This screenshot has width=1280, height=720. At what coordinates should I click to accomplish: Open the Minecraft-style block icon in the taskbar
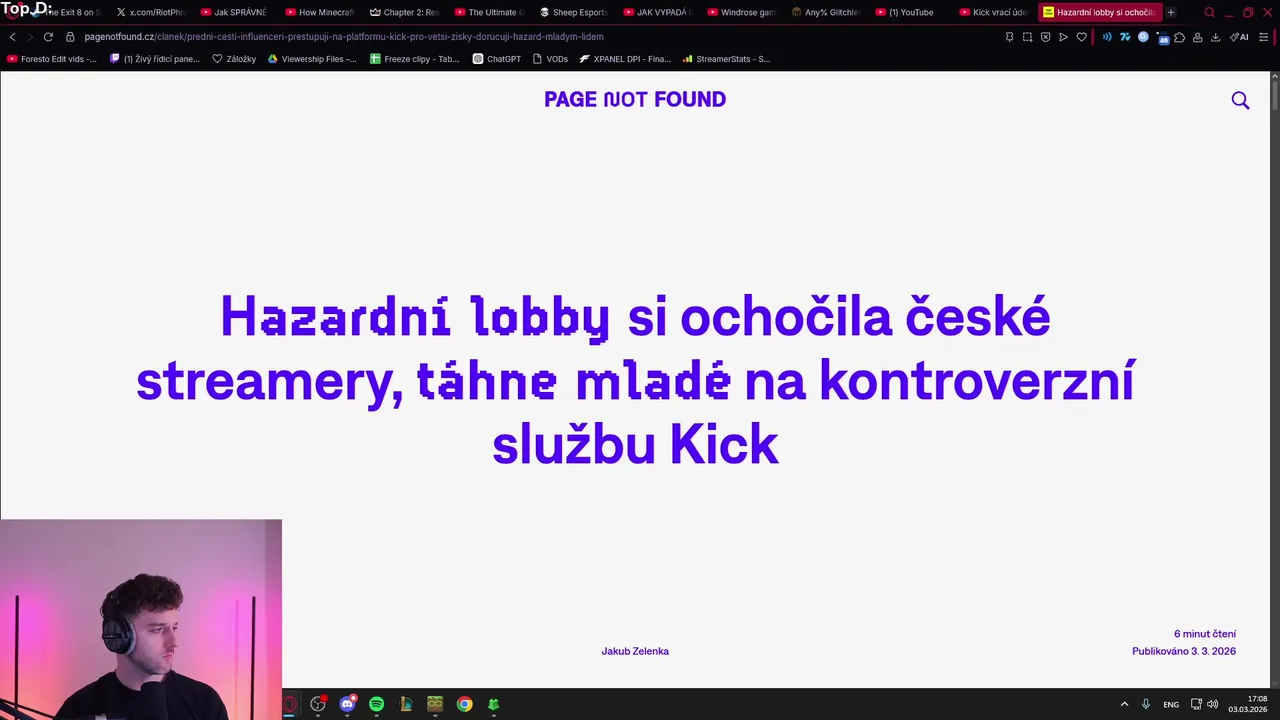coord(435,704)
